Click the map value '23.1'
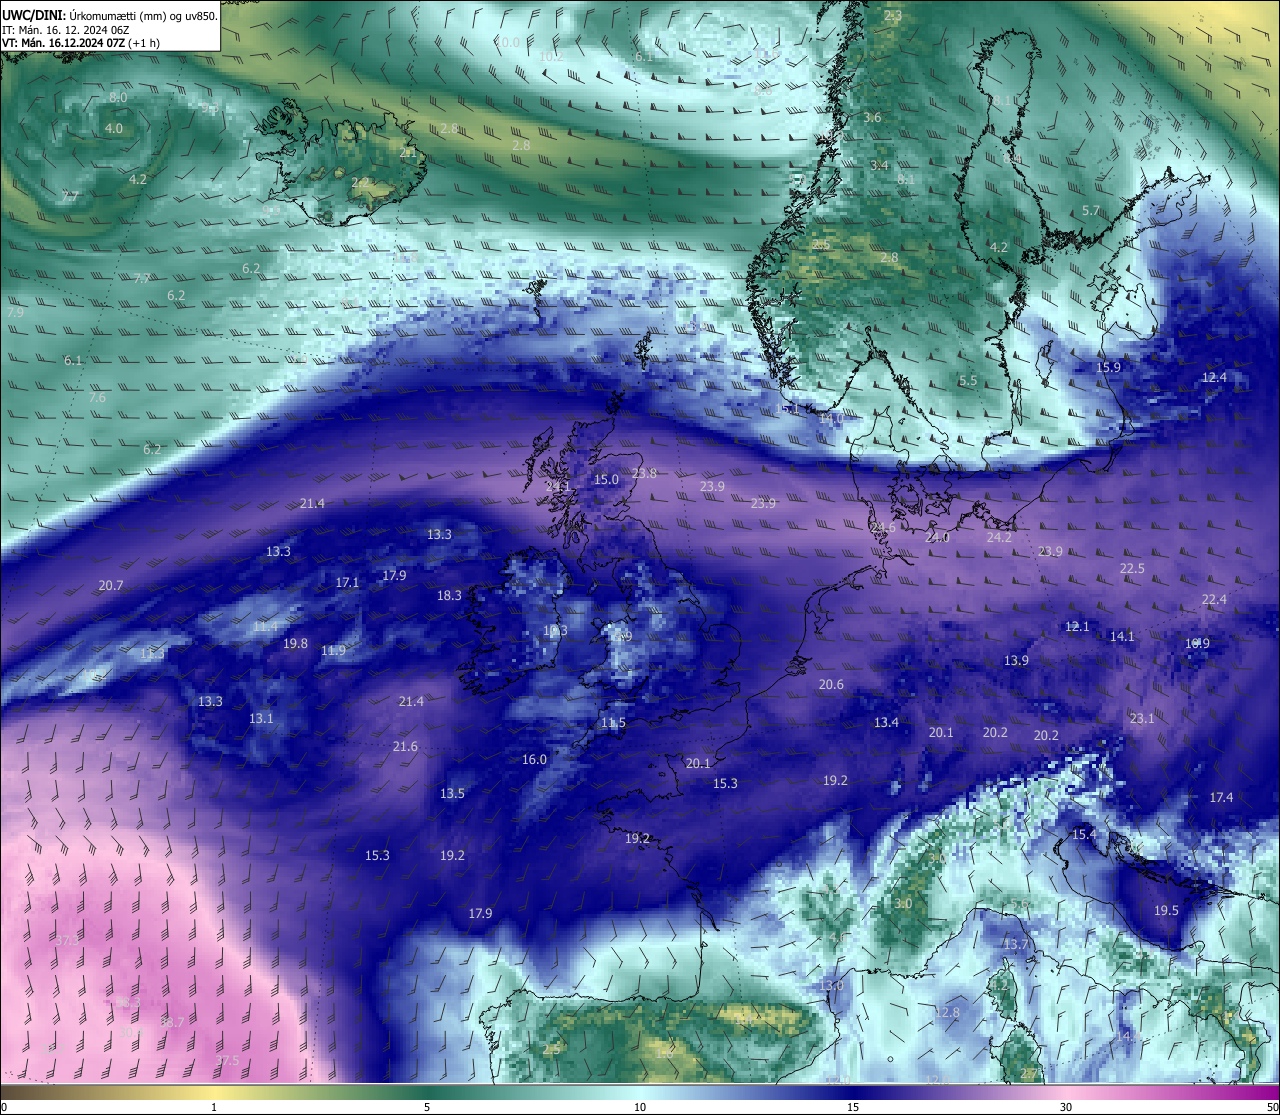This screenshot has height=1115, width=1280. tap(1142, 718)
